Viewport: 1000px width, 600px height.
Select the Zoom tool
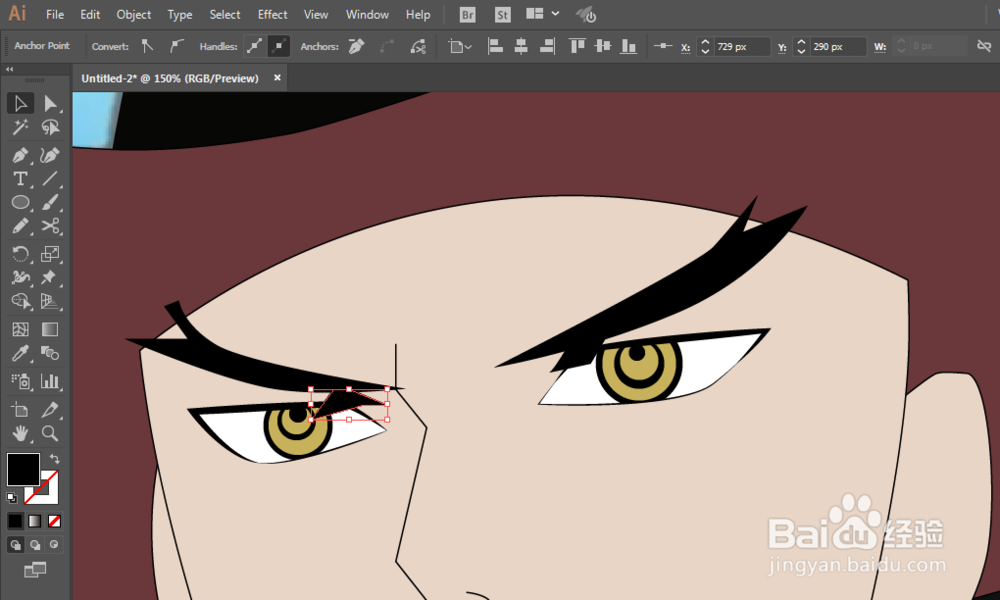tap(50, 434)
